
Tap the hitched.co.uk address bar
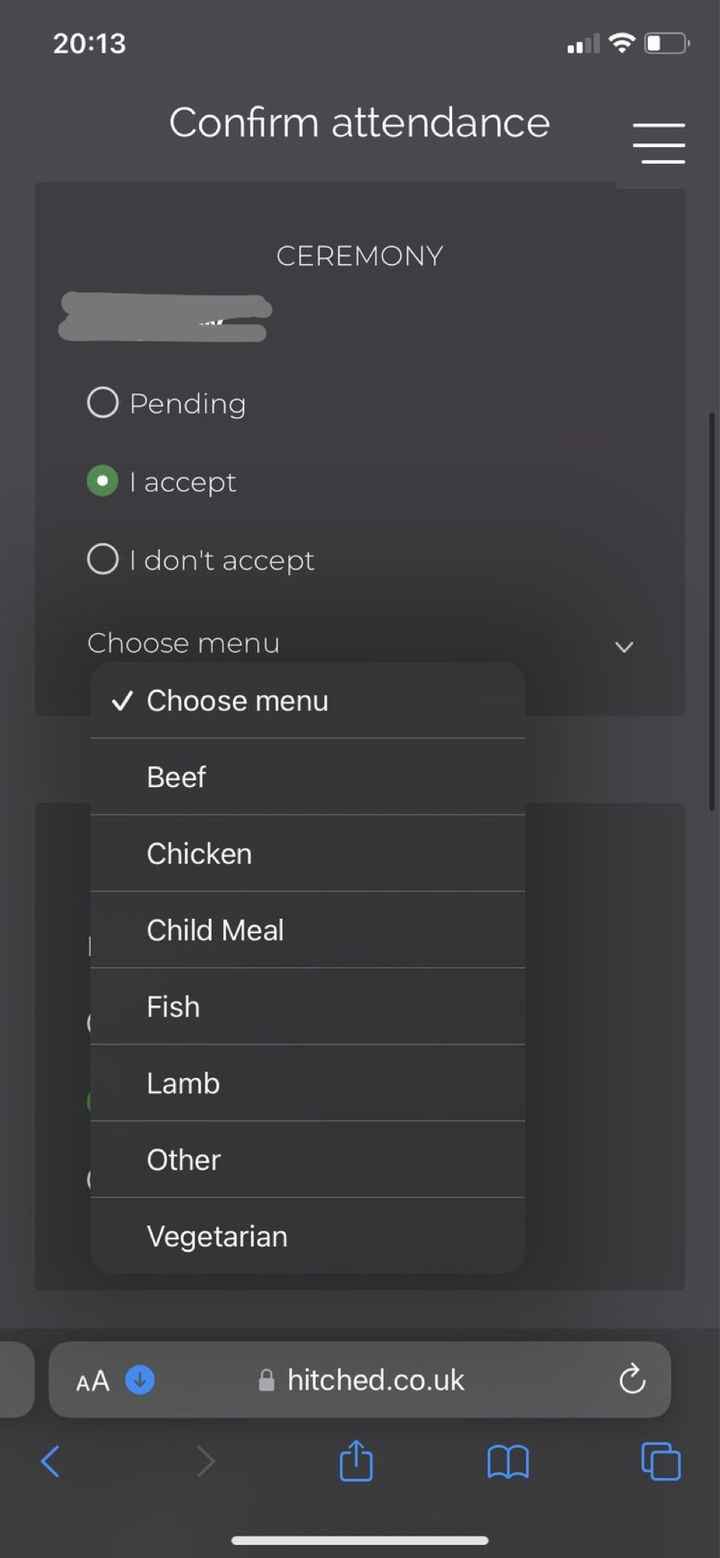pos(374,1380)
